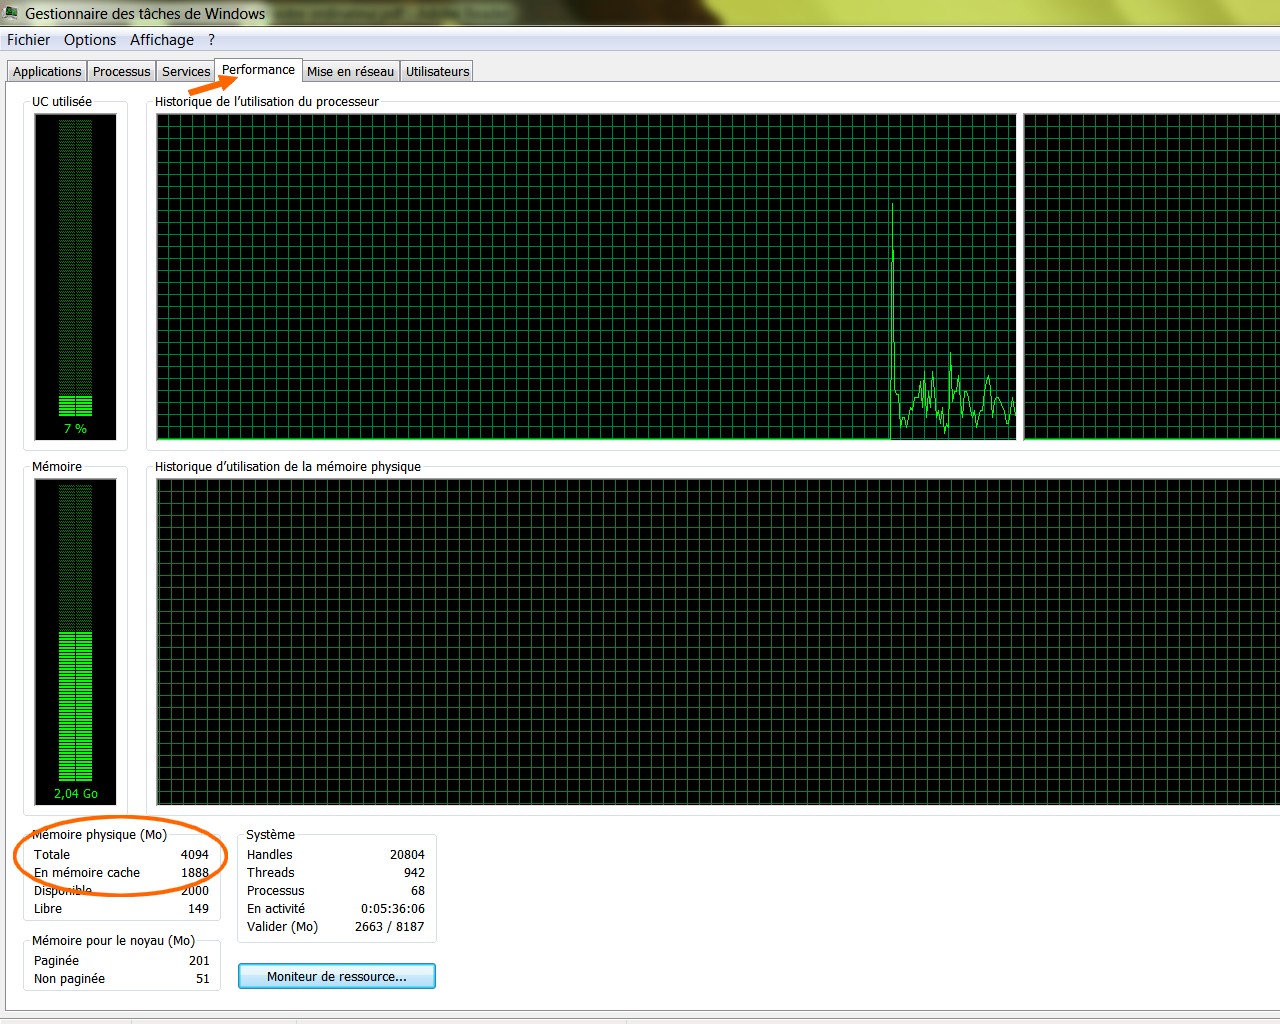
Task: Click the second processor history graph on right
Action: click(1151, 277)
